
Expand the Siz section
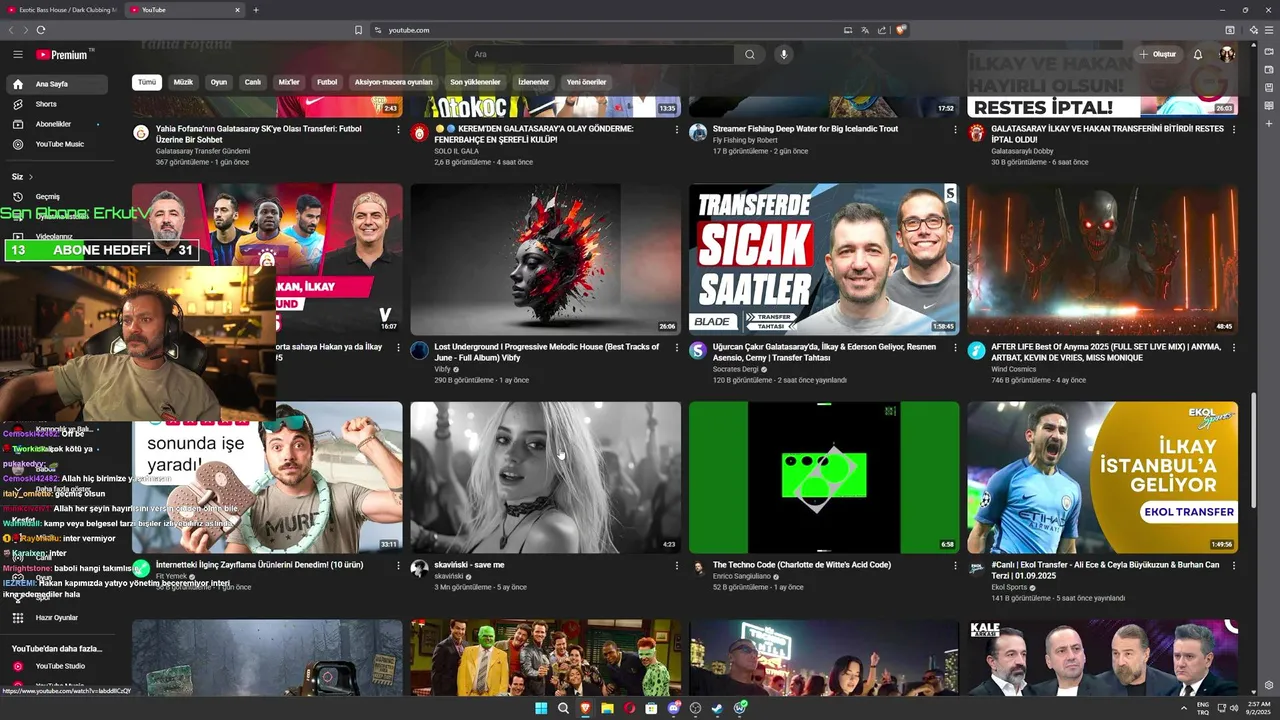pos(22,177)
